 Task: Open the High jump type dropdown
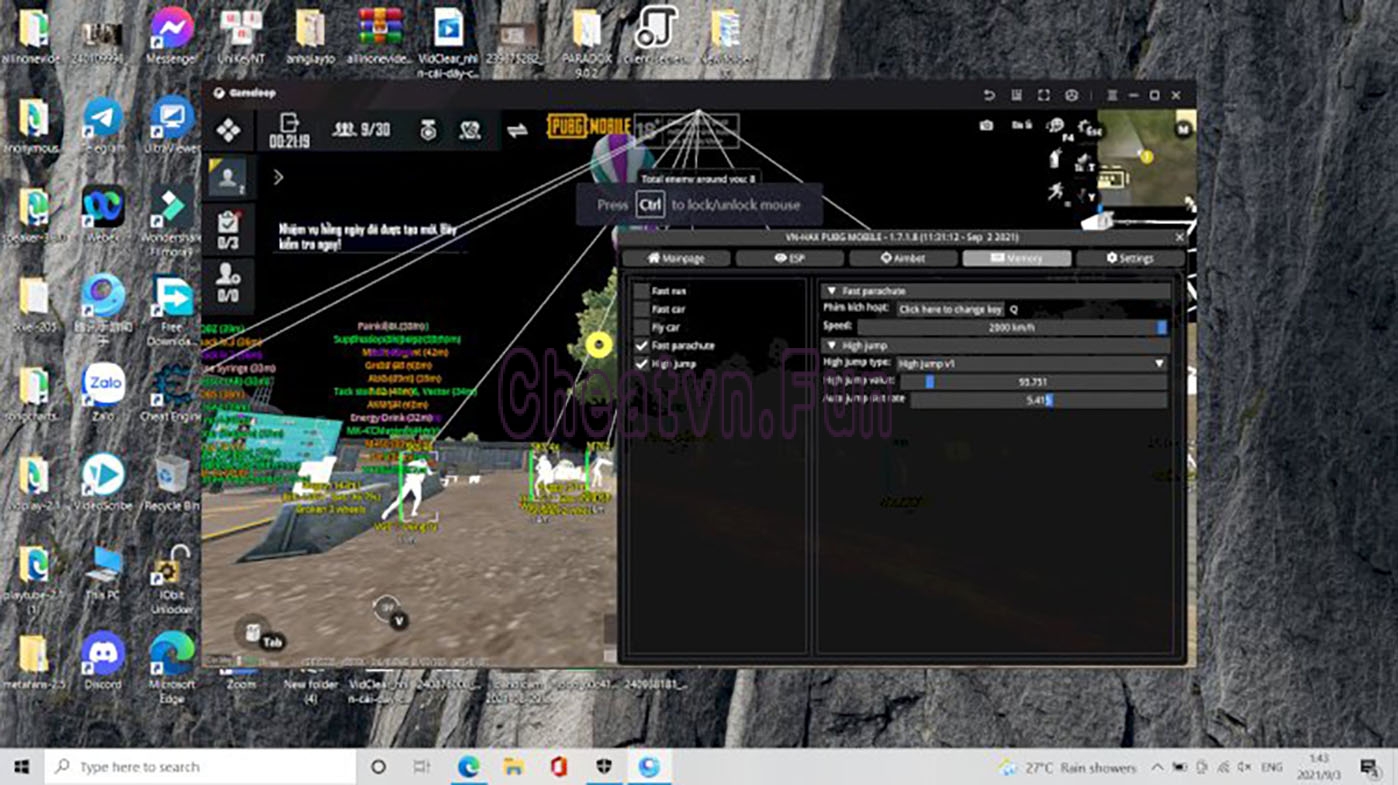pos(1030,364)
